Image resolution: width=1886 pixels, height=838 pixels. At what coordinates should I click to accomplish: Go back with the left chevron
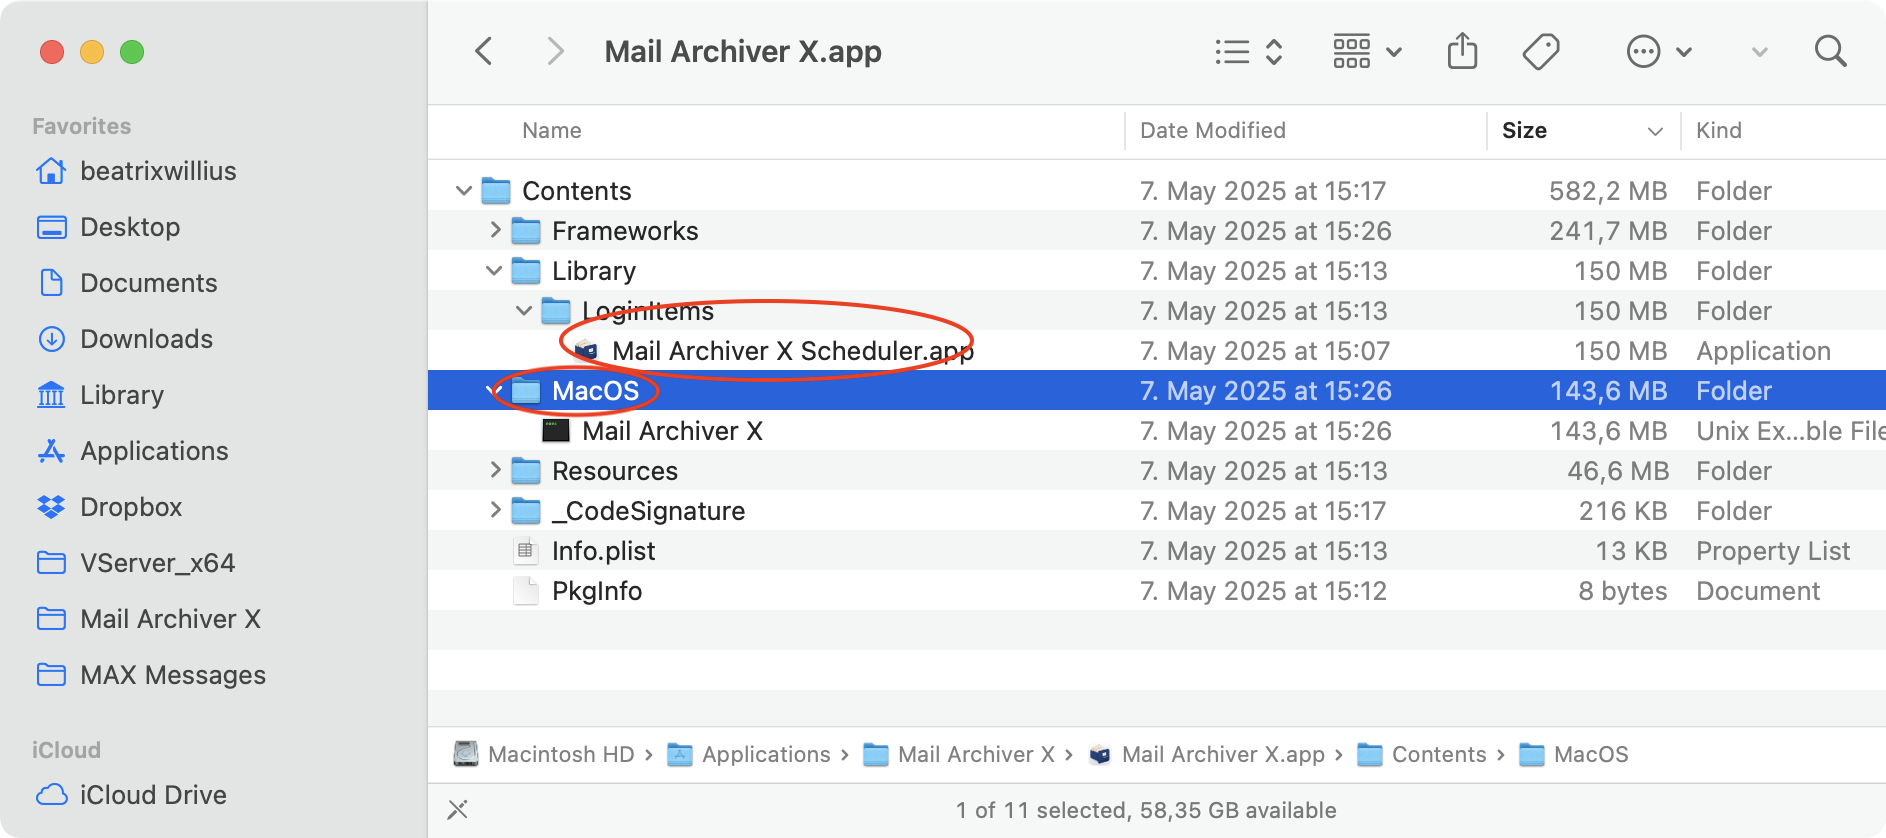(484, 51)
